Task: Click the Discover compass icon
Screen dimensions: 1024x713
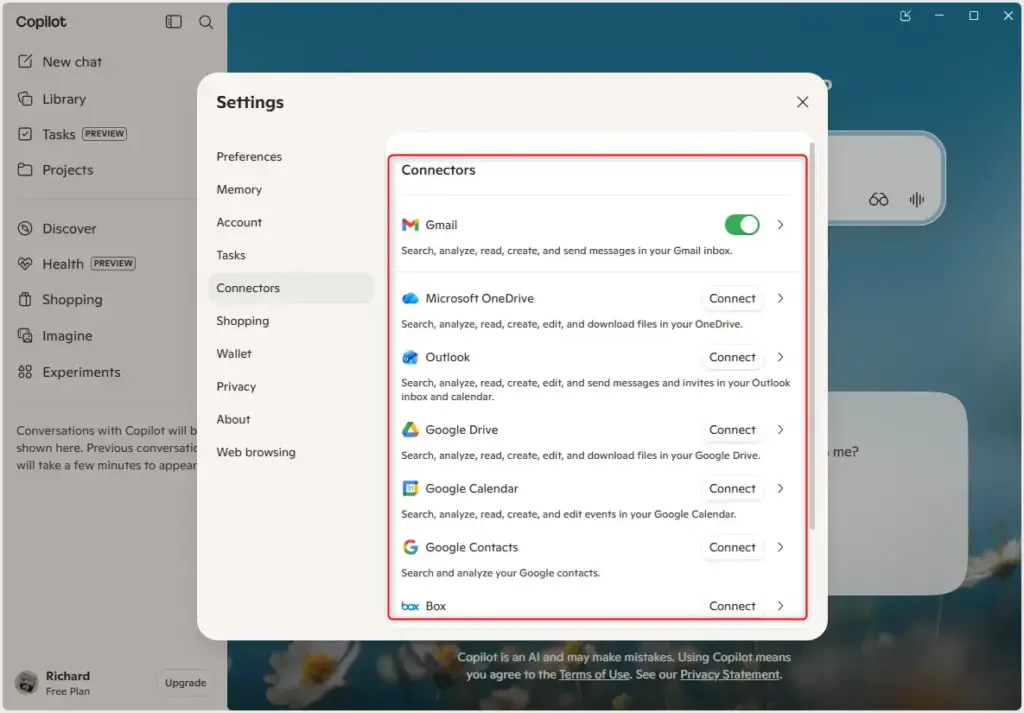Action: click(25, 229)
